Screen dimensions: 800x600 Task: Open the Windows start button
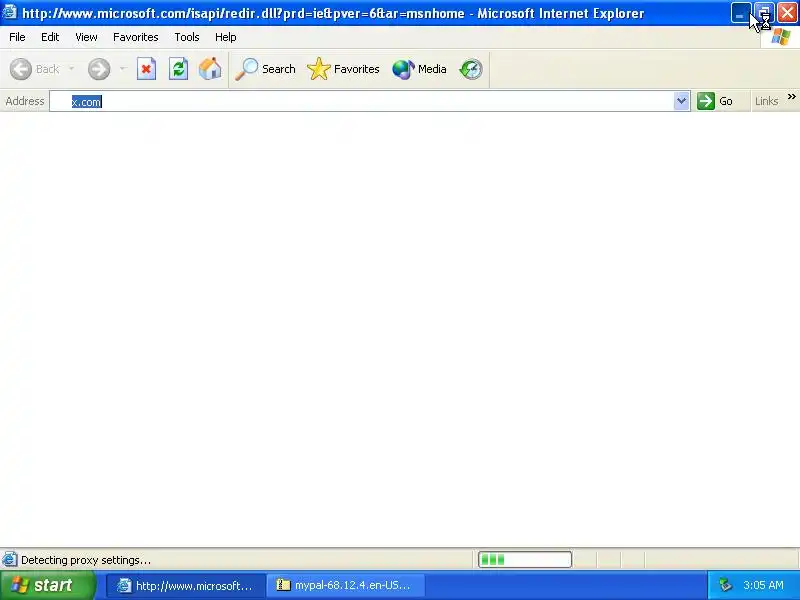pyautogui.click(x=48, y=585)
